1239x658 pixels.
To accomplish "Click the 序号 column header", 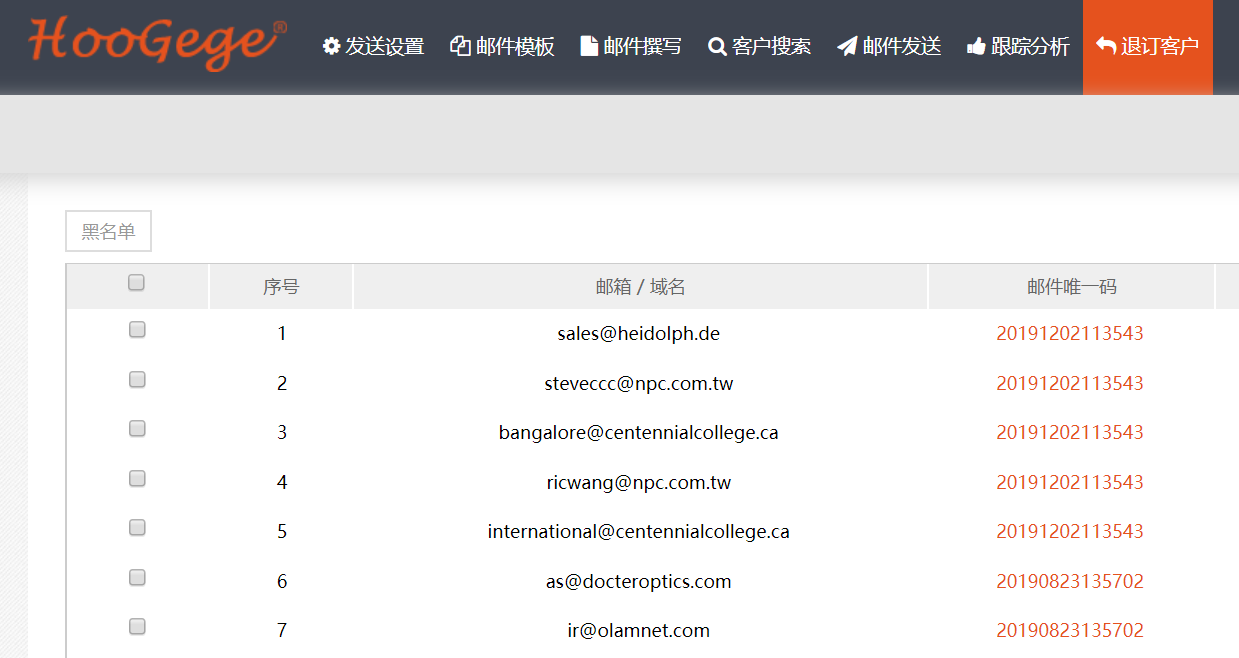I will [x=281, y=287].
